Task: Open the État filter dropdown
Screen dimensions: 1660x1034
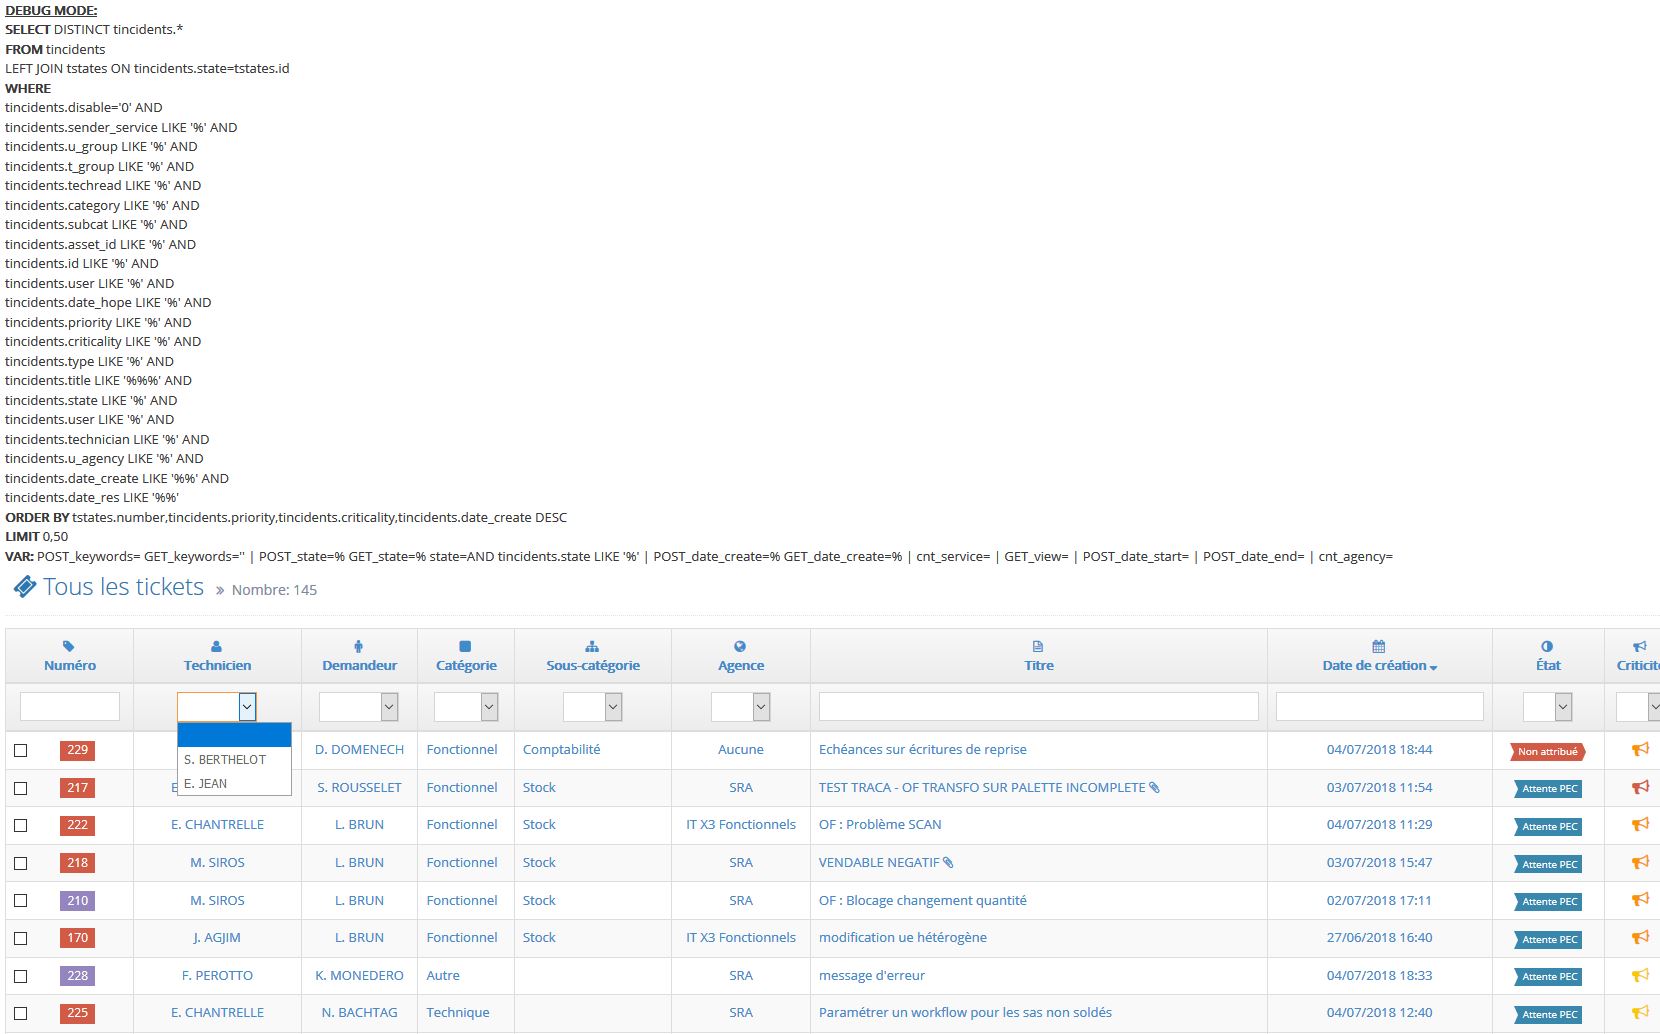Action: click(x=1548, y=707)
